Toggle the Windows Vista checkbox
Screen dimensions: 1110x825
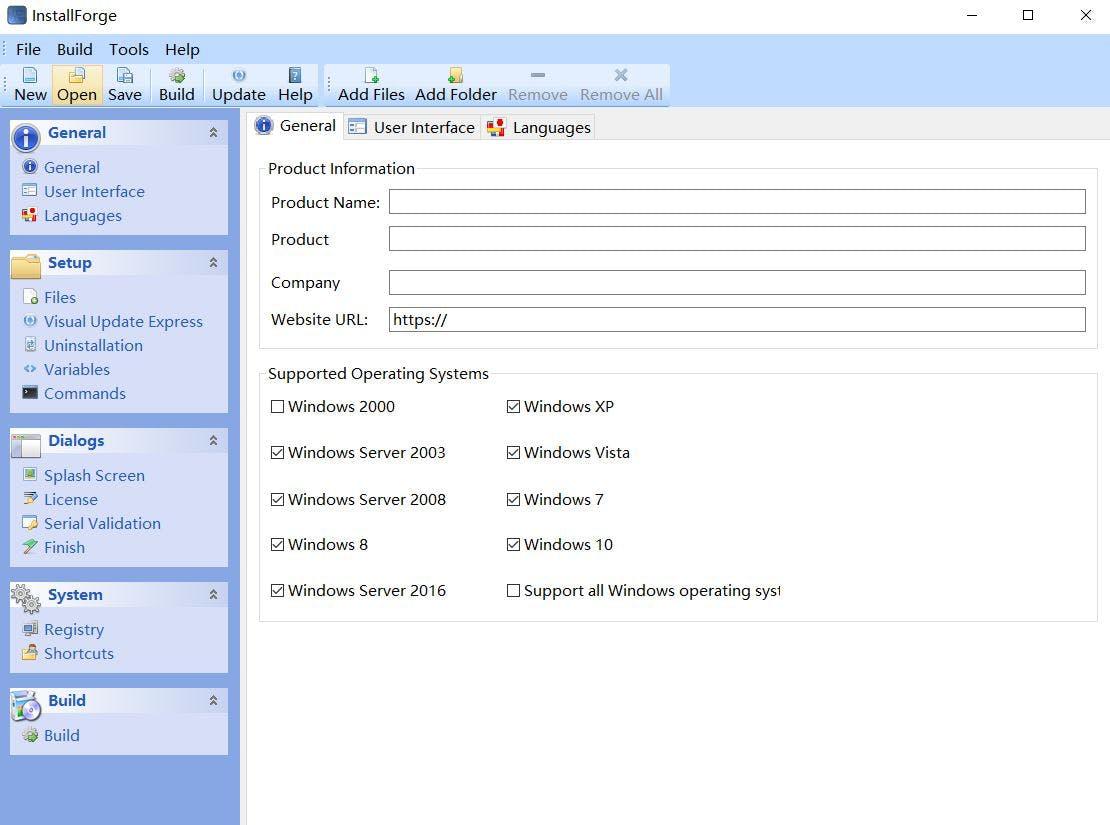pos(513,453)
